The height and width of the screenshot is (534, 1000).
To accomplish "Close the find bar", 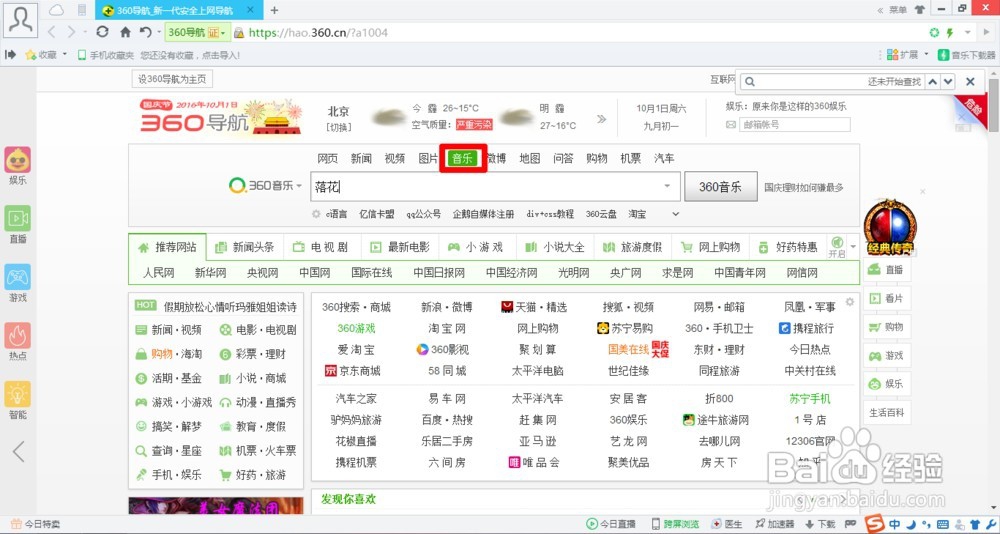I will (x=970, y=82).
